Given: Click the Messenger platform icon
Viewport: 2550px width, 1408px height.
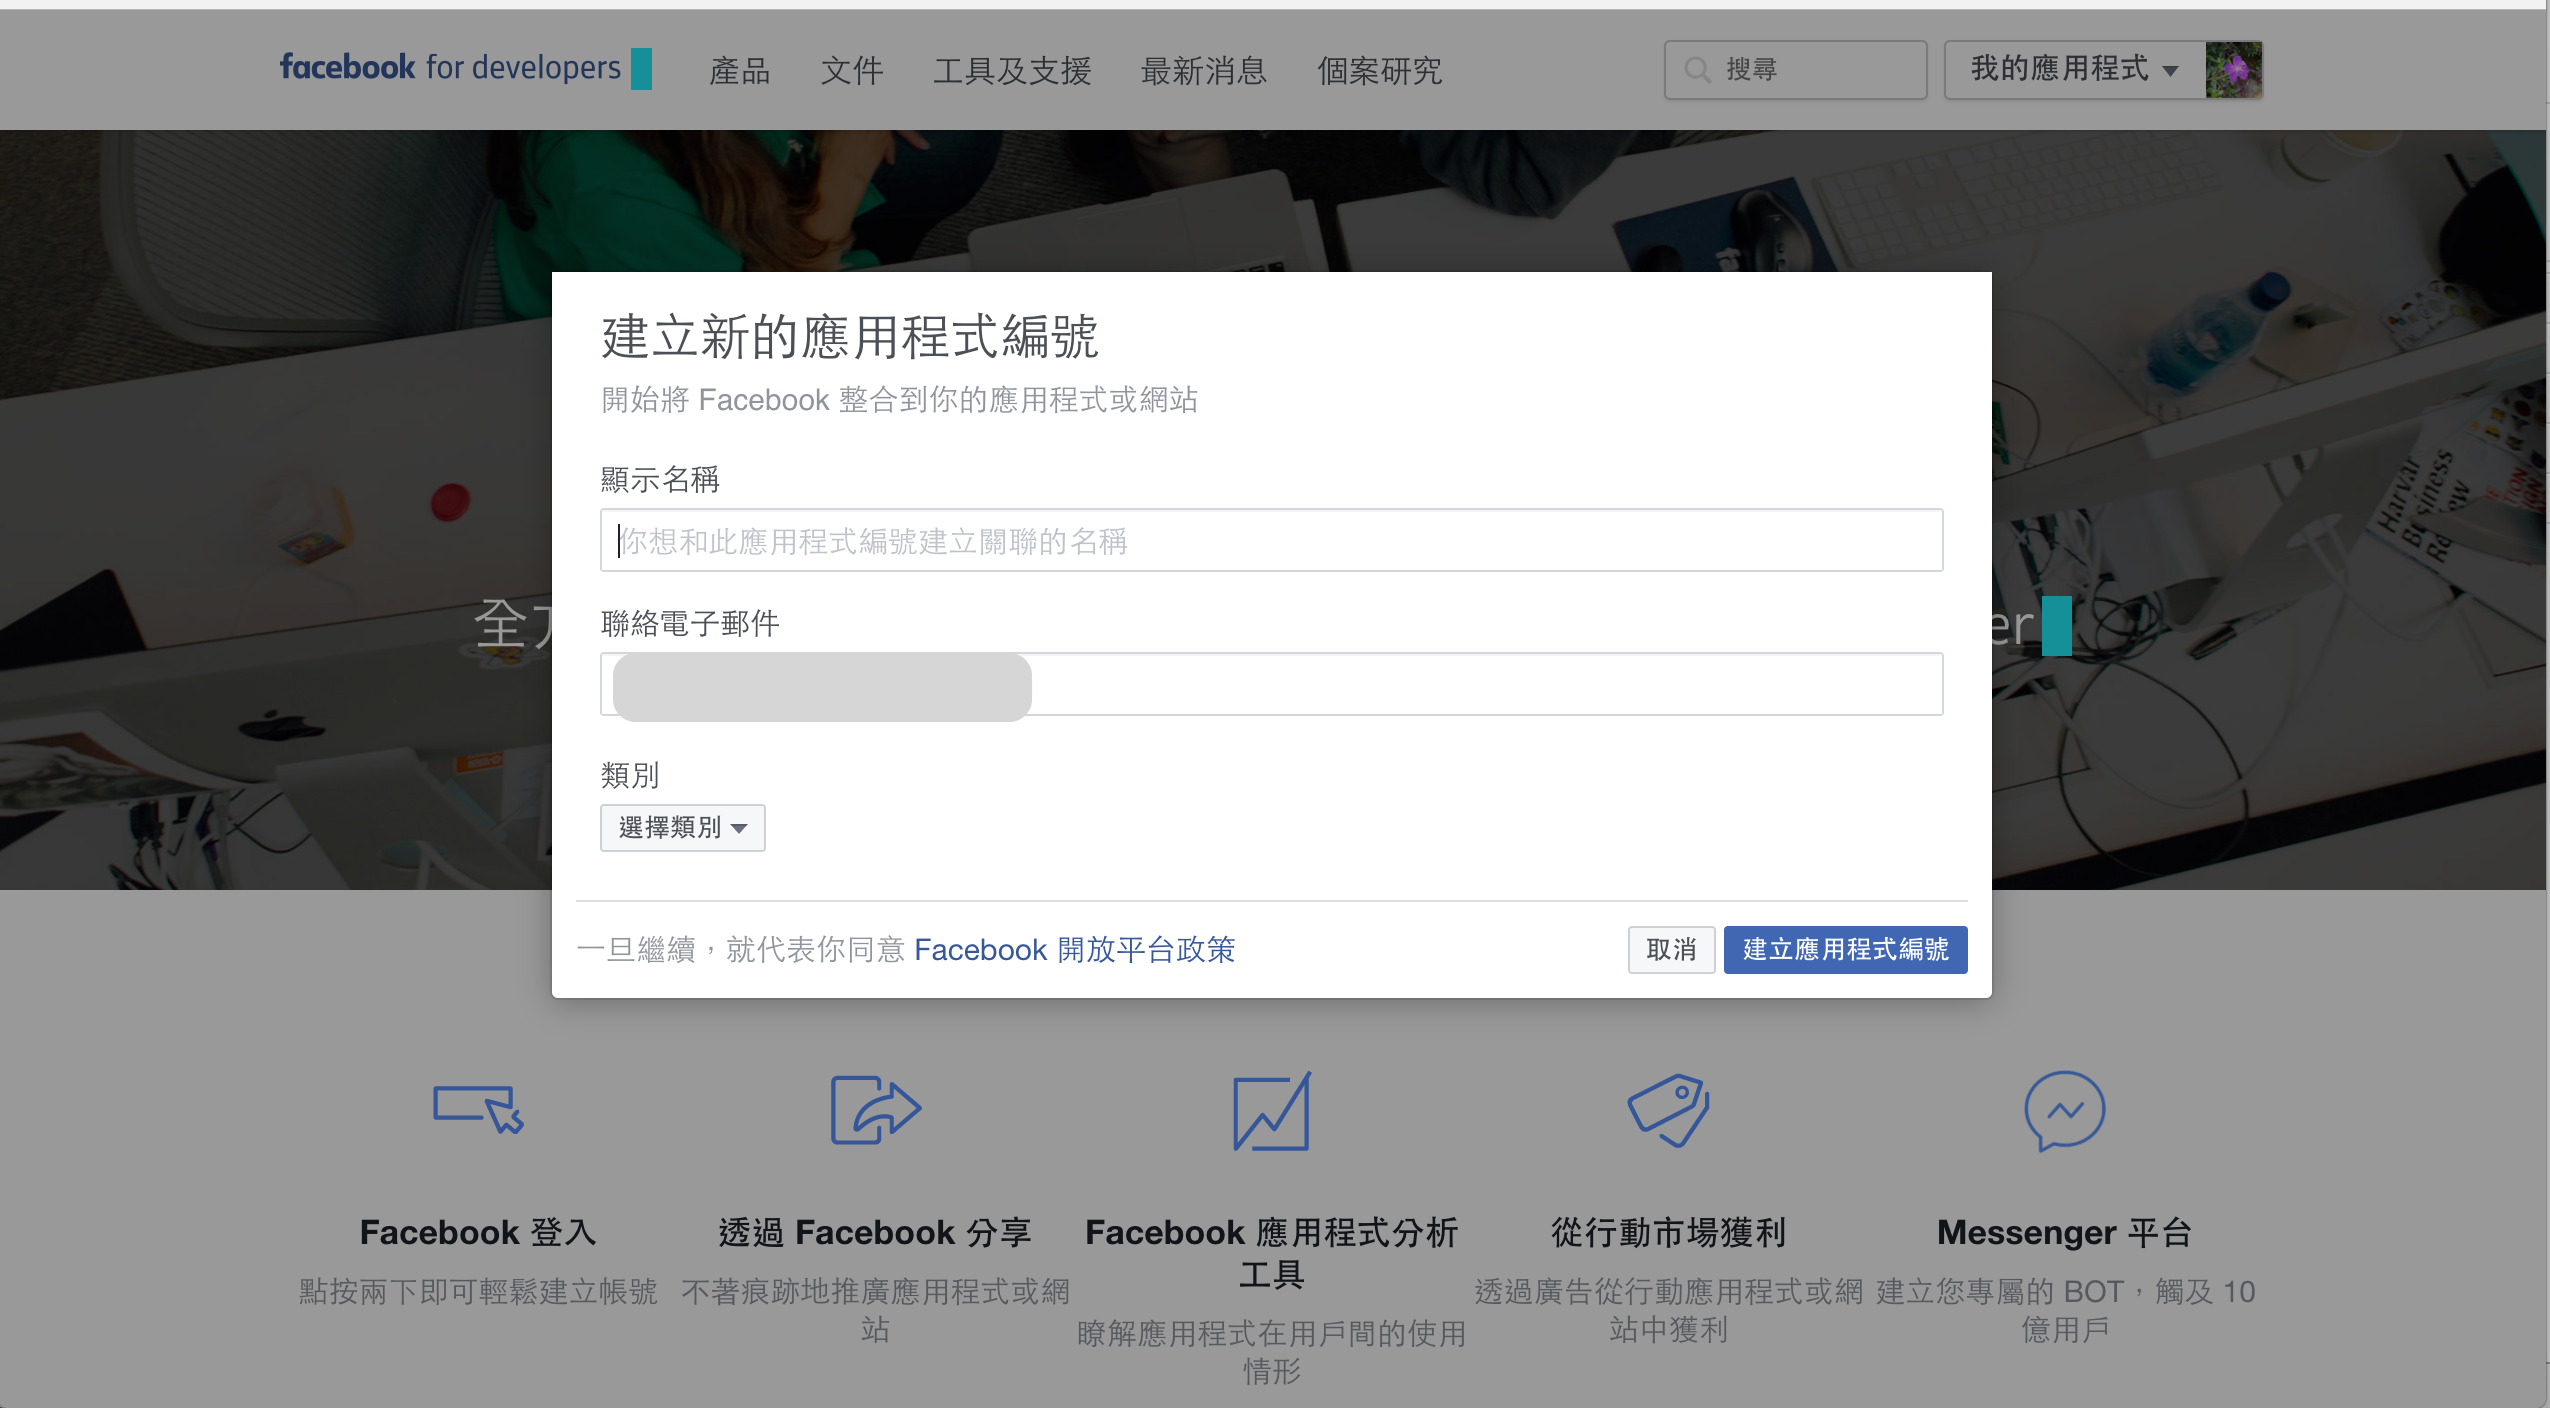Looking at the screenshot, I should click(2064, 1111).
